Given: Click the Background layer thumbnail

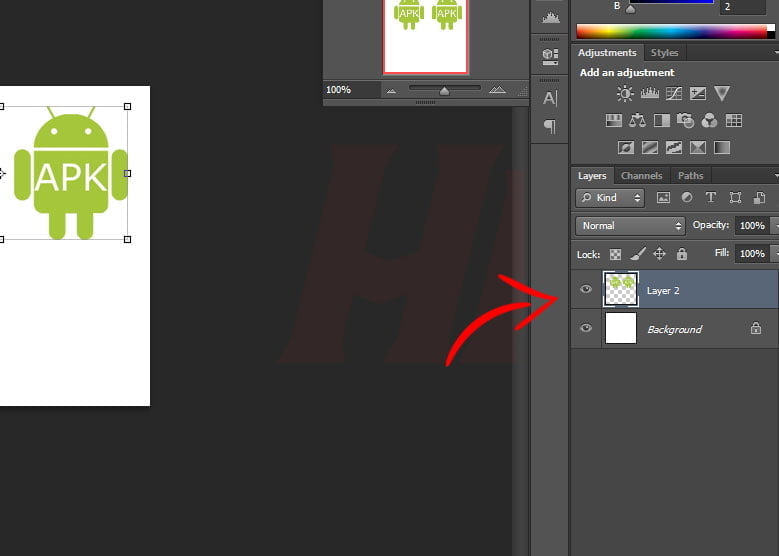Looking at the screenshot, I should 621,328.
